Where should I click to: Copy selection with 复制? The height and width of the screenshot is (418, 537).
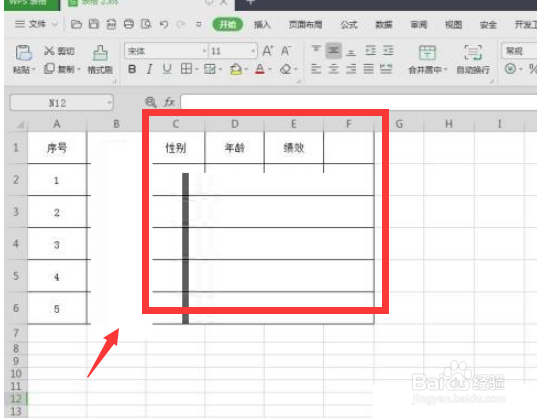click(x=59, y=69)
